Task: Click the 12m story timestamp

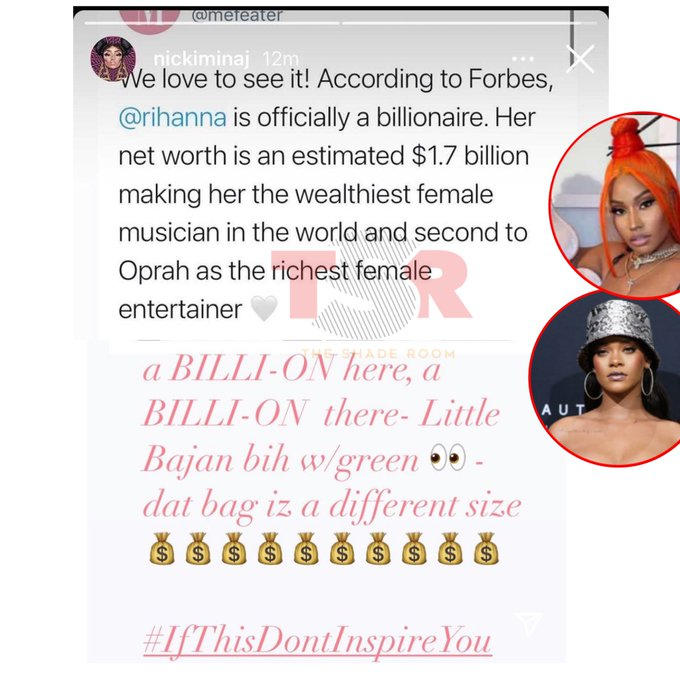Action: coord(281,59)
